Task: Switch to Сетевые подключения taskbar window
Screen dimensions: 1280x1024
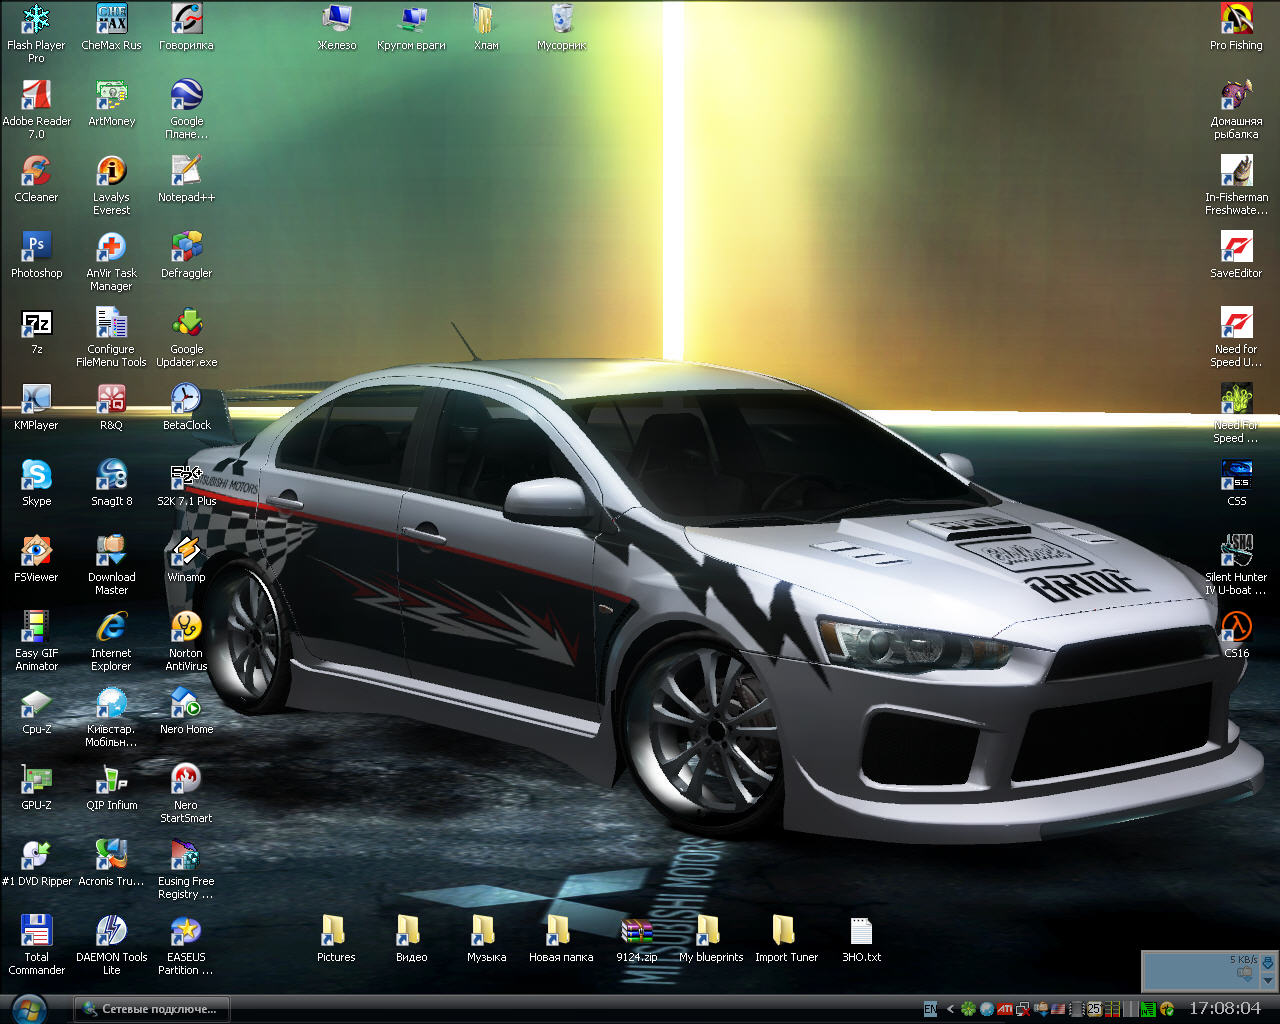Action: coord(152,1009)
